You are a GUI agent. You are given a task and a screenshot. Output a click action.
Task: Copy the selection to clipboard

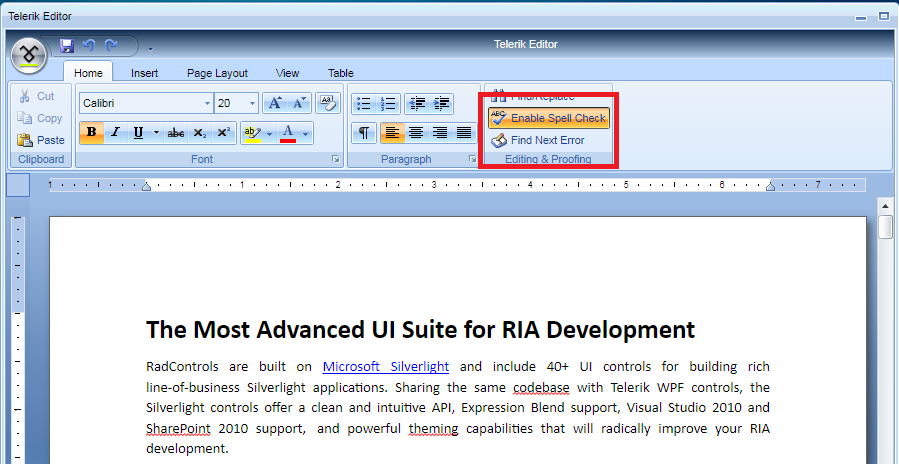click(x=40, y=118)
